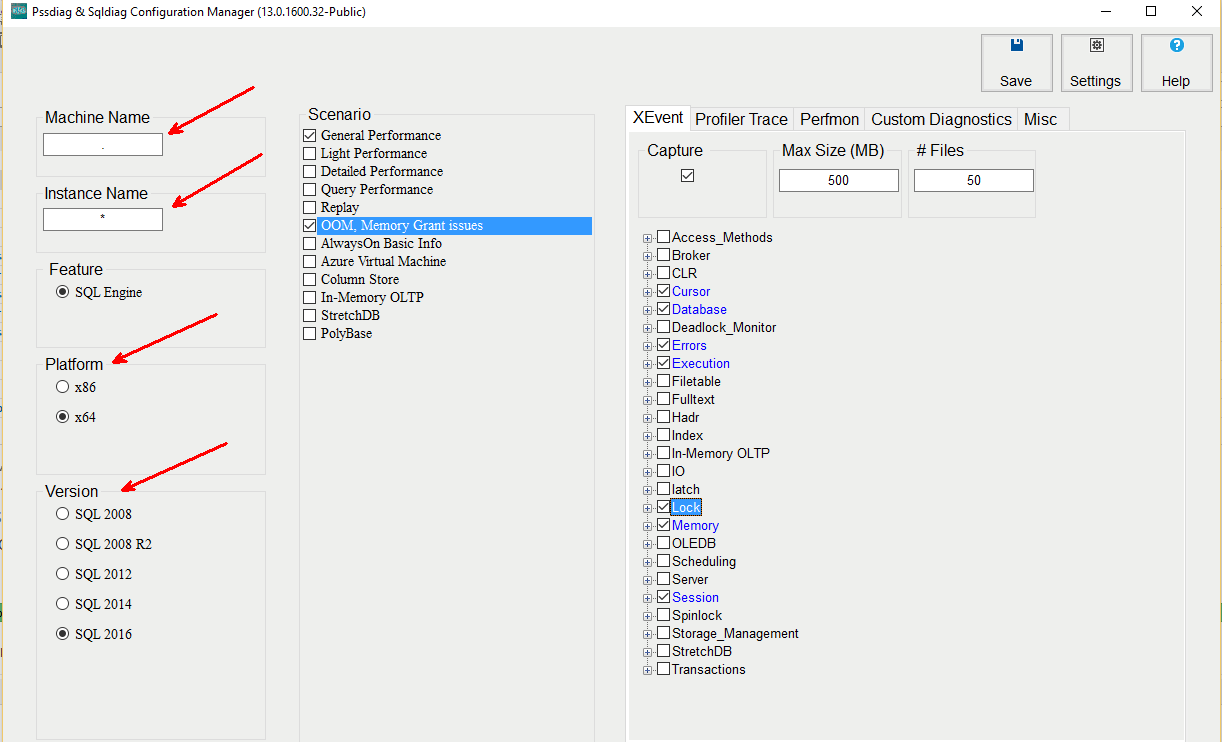
Task: Enable the In-Memory OLTP scenario checkbox
Action: tap(309, 297)
